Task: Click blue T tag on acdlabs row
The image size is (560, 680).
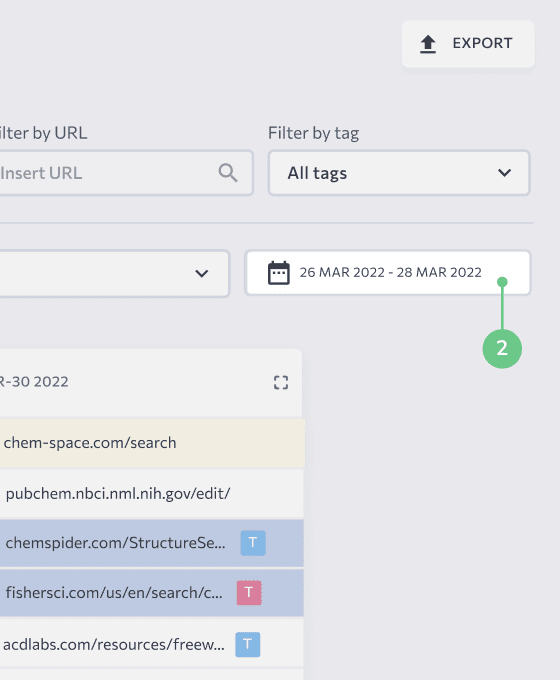Action: tap(248, 644)
